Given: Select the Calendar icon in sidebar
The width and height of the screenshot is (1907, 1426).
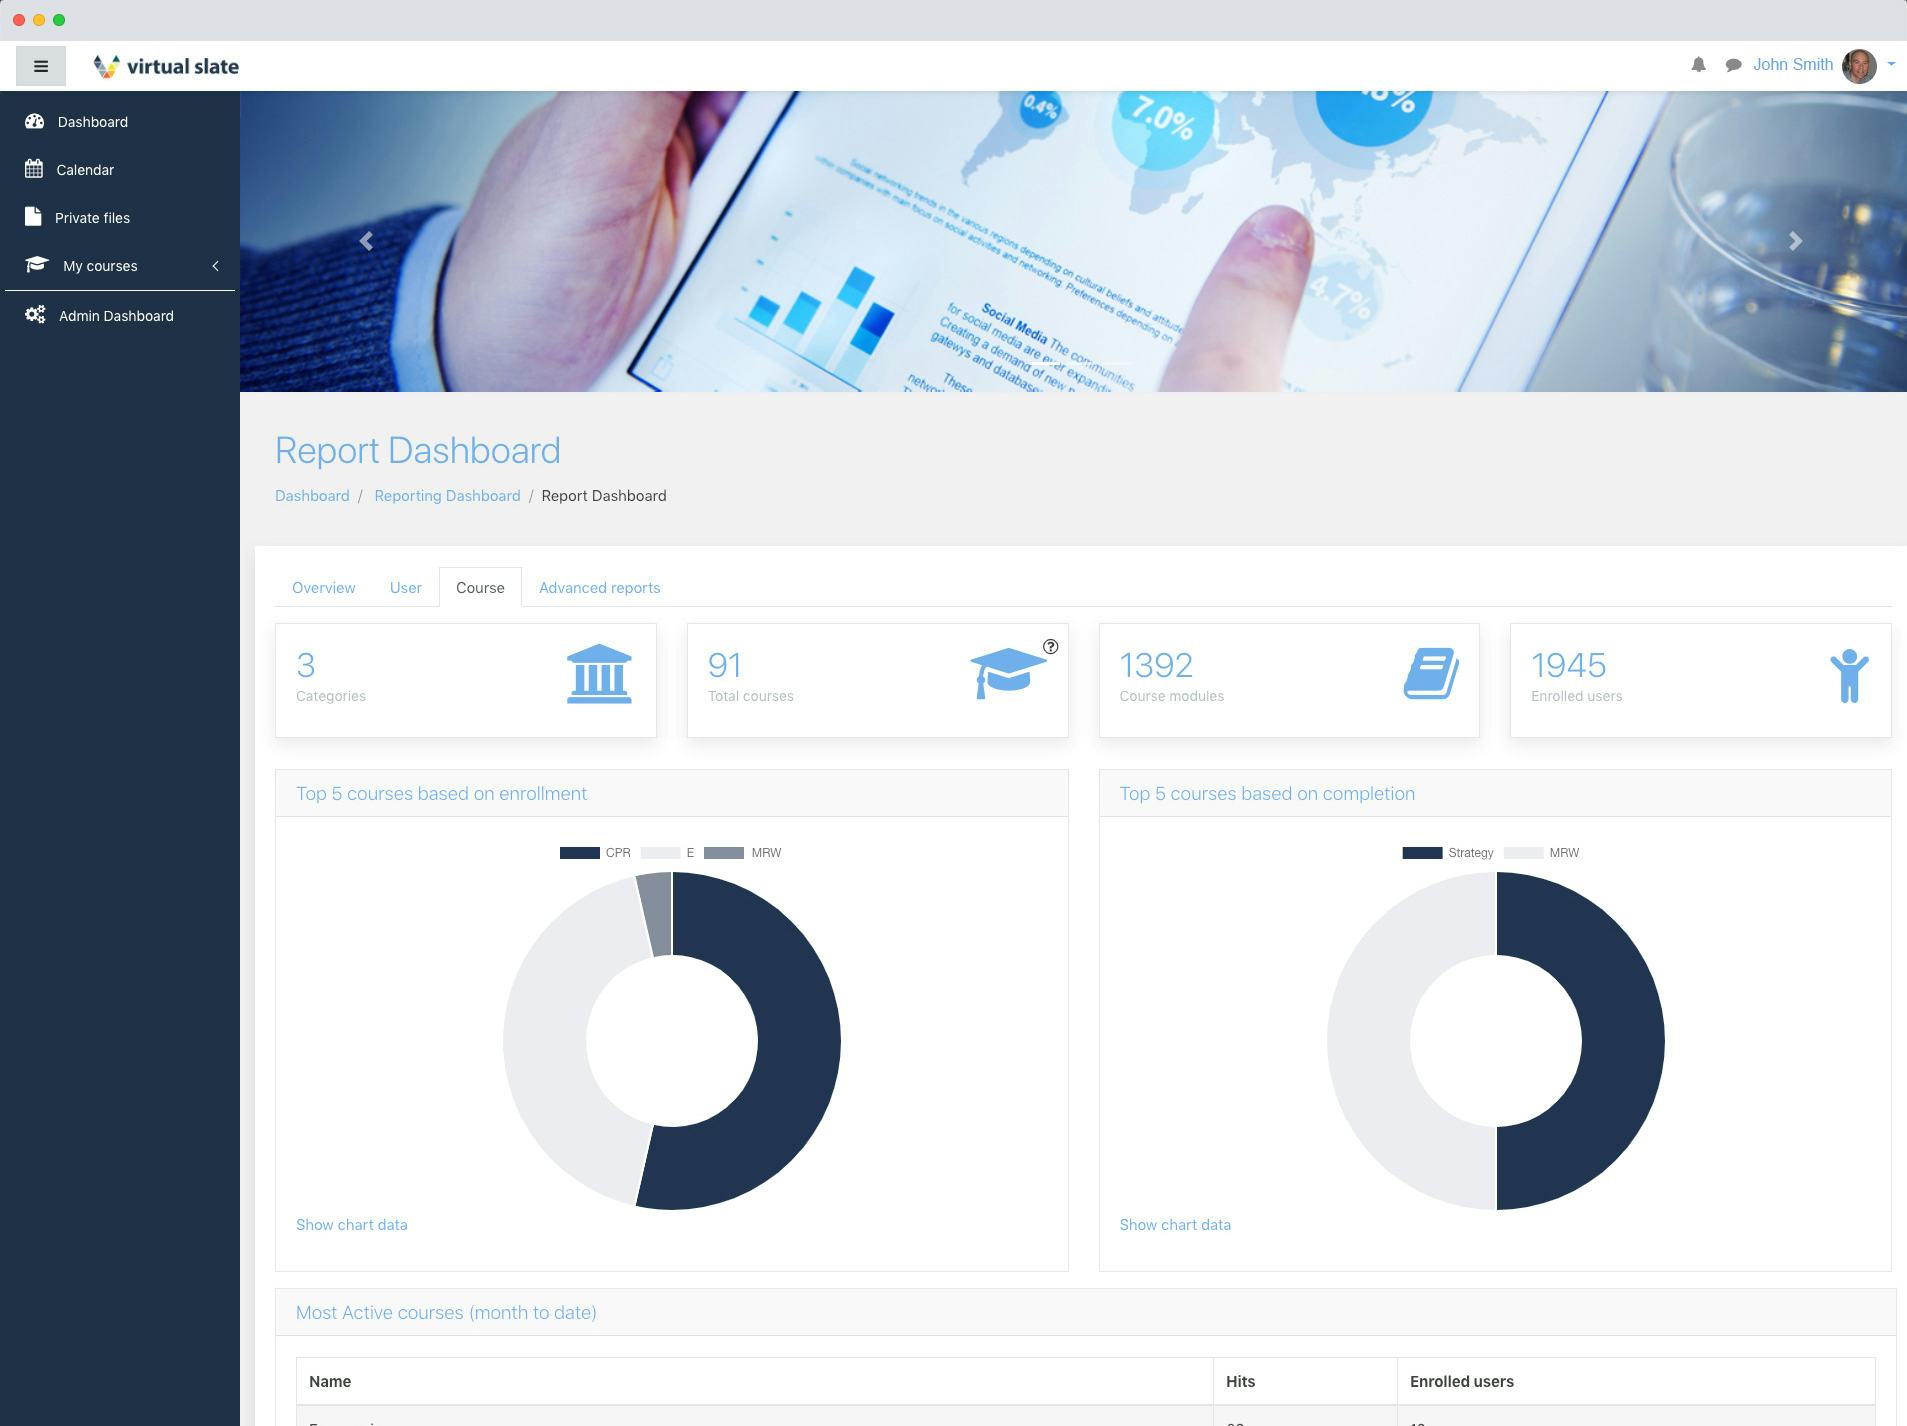Looking at the screenshot, I should [35, 169].
